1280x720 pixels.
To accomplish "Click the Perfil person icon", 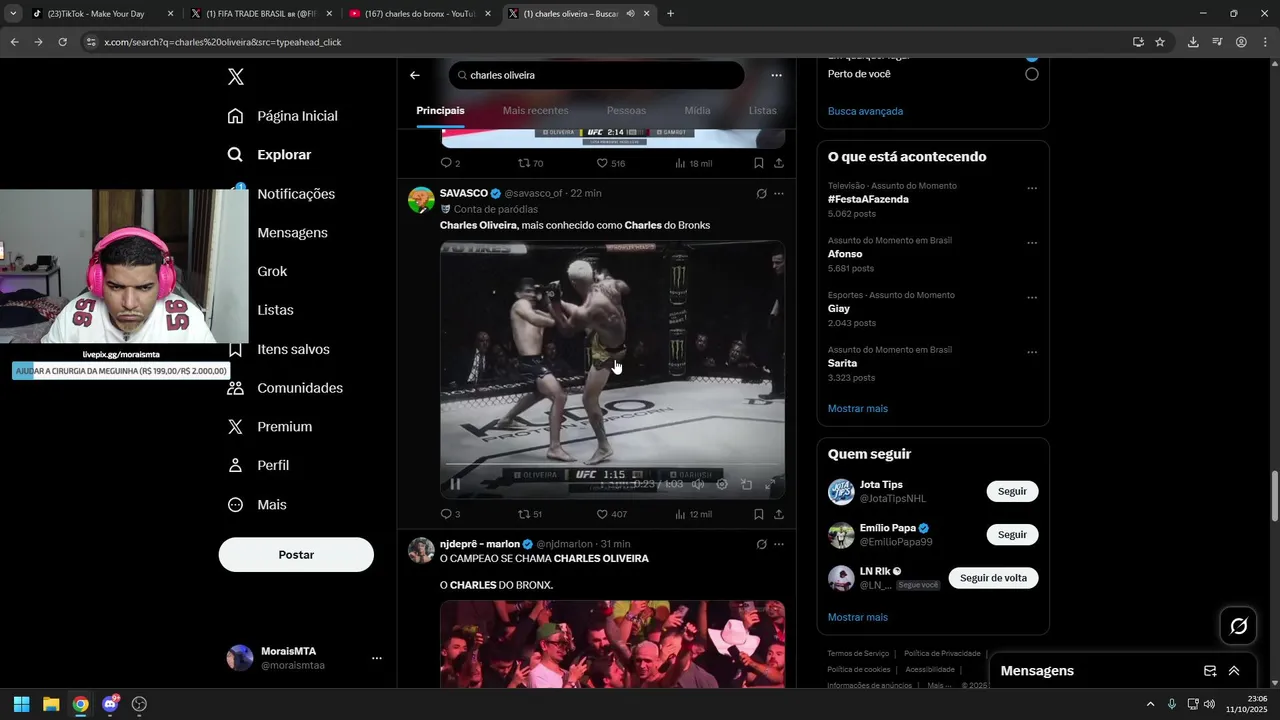I will click(236, 466).
